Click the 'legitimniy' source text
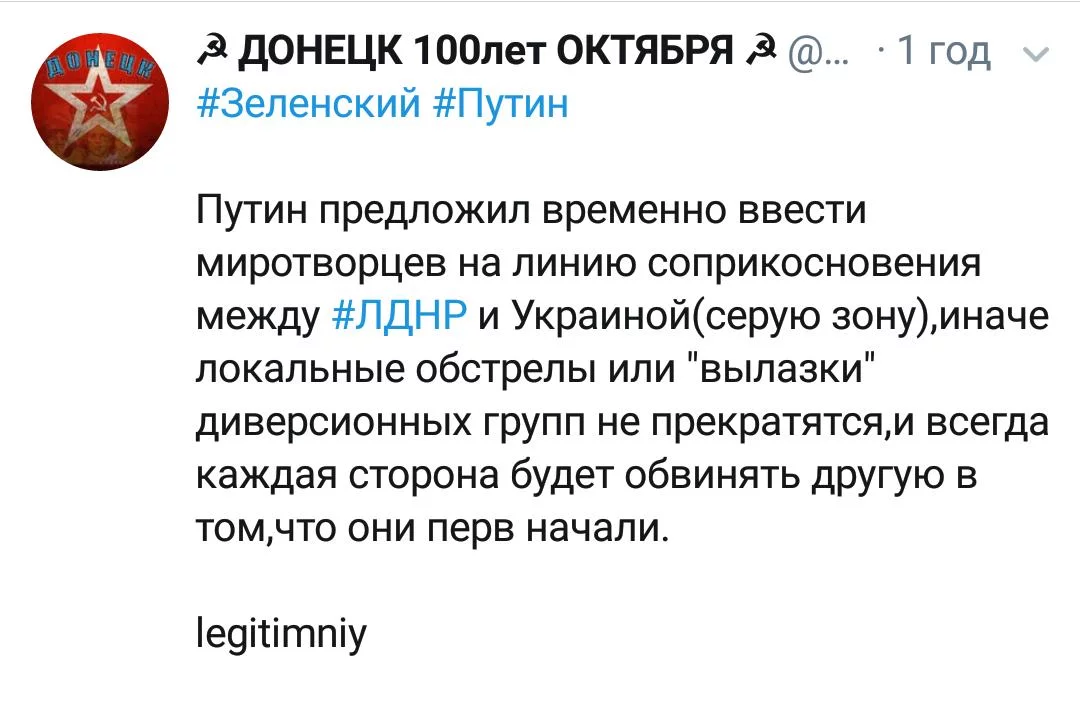 pyautogui.click(x=283, y=633)
